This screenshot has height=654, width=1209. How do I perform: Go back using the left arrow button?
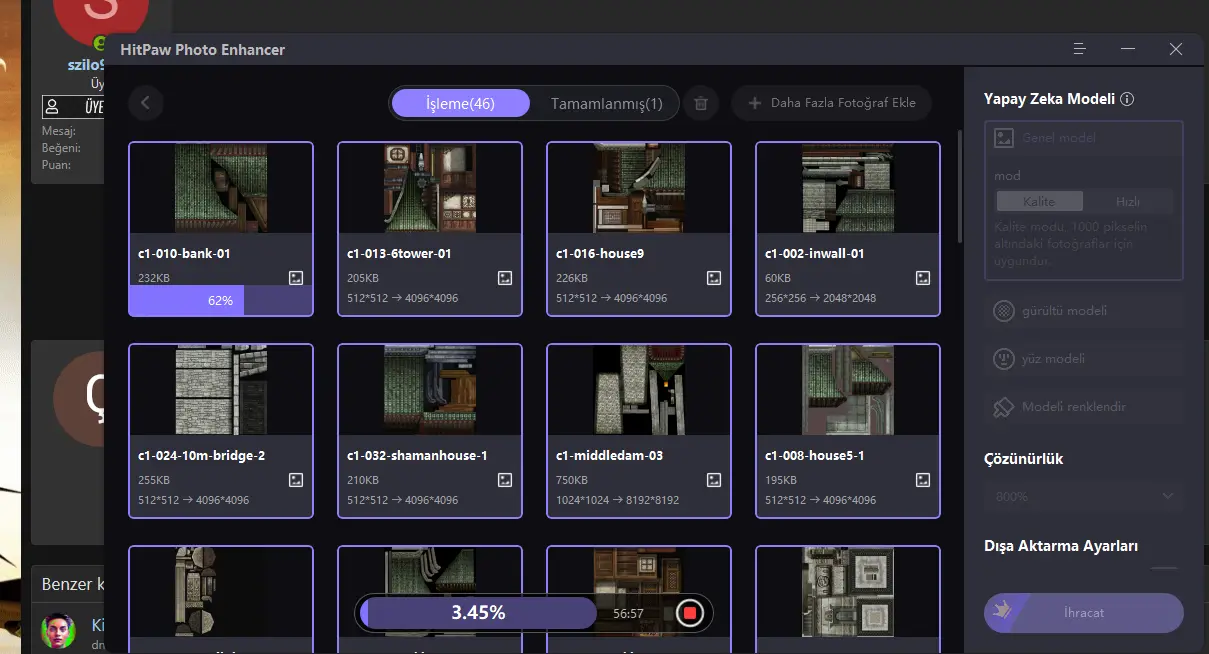[x=146, y=102]
